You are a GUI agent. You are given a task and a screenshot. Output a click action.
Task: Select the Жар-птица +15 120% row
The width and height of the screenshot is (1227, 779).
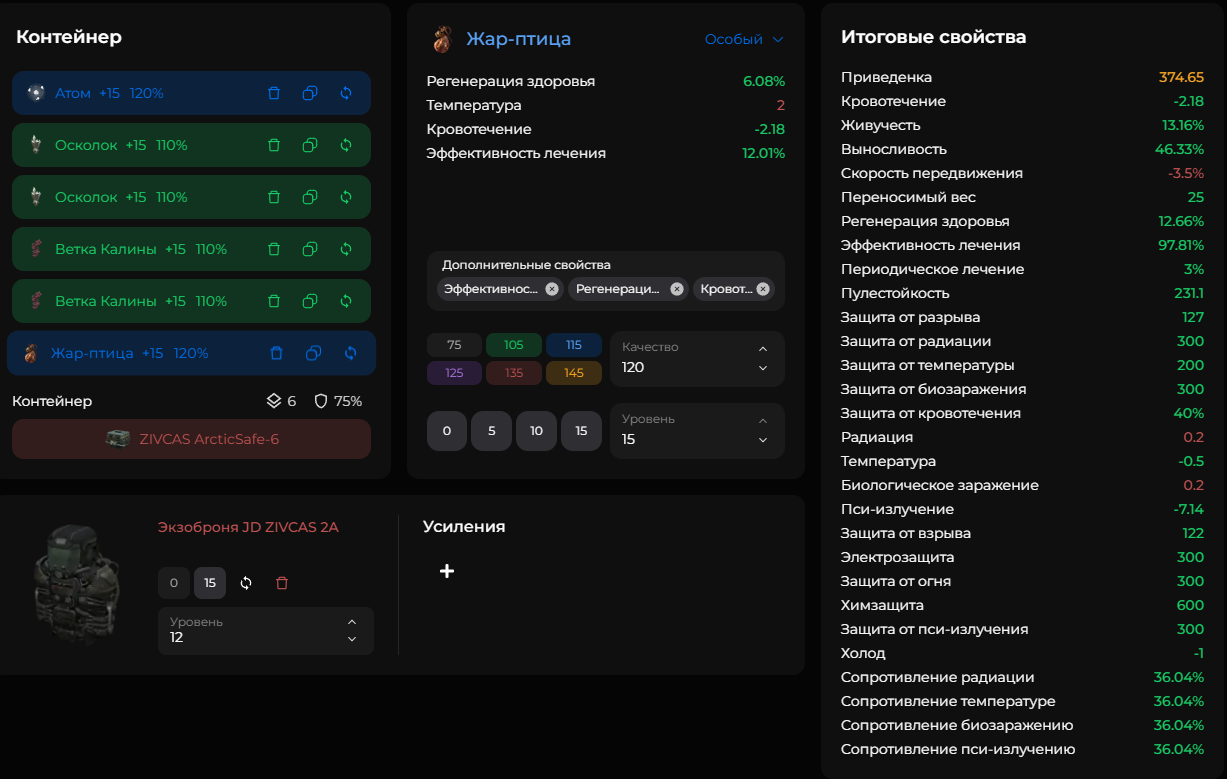point(191,353)
